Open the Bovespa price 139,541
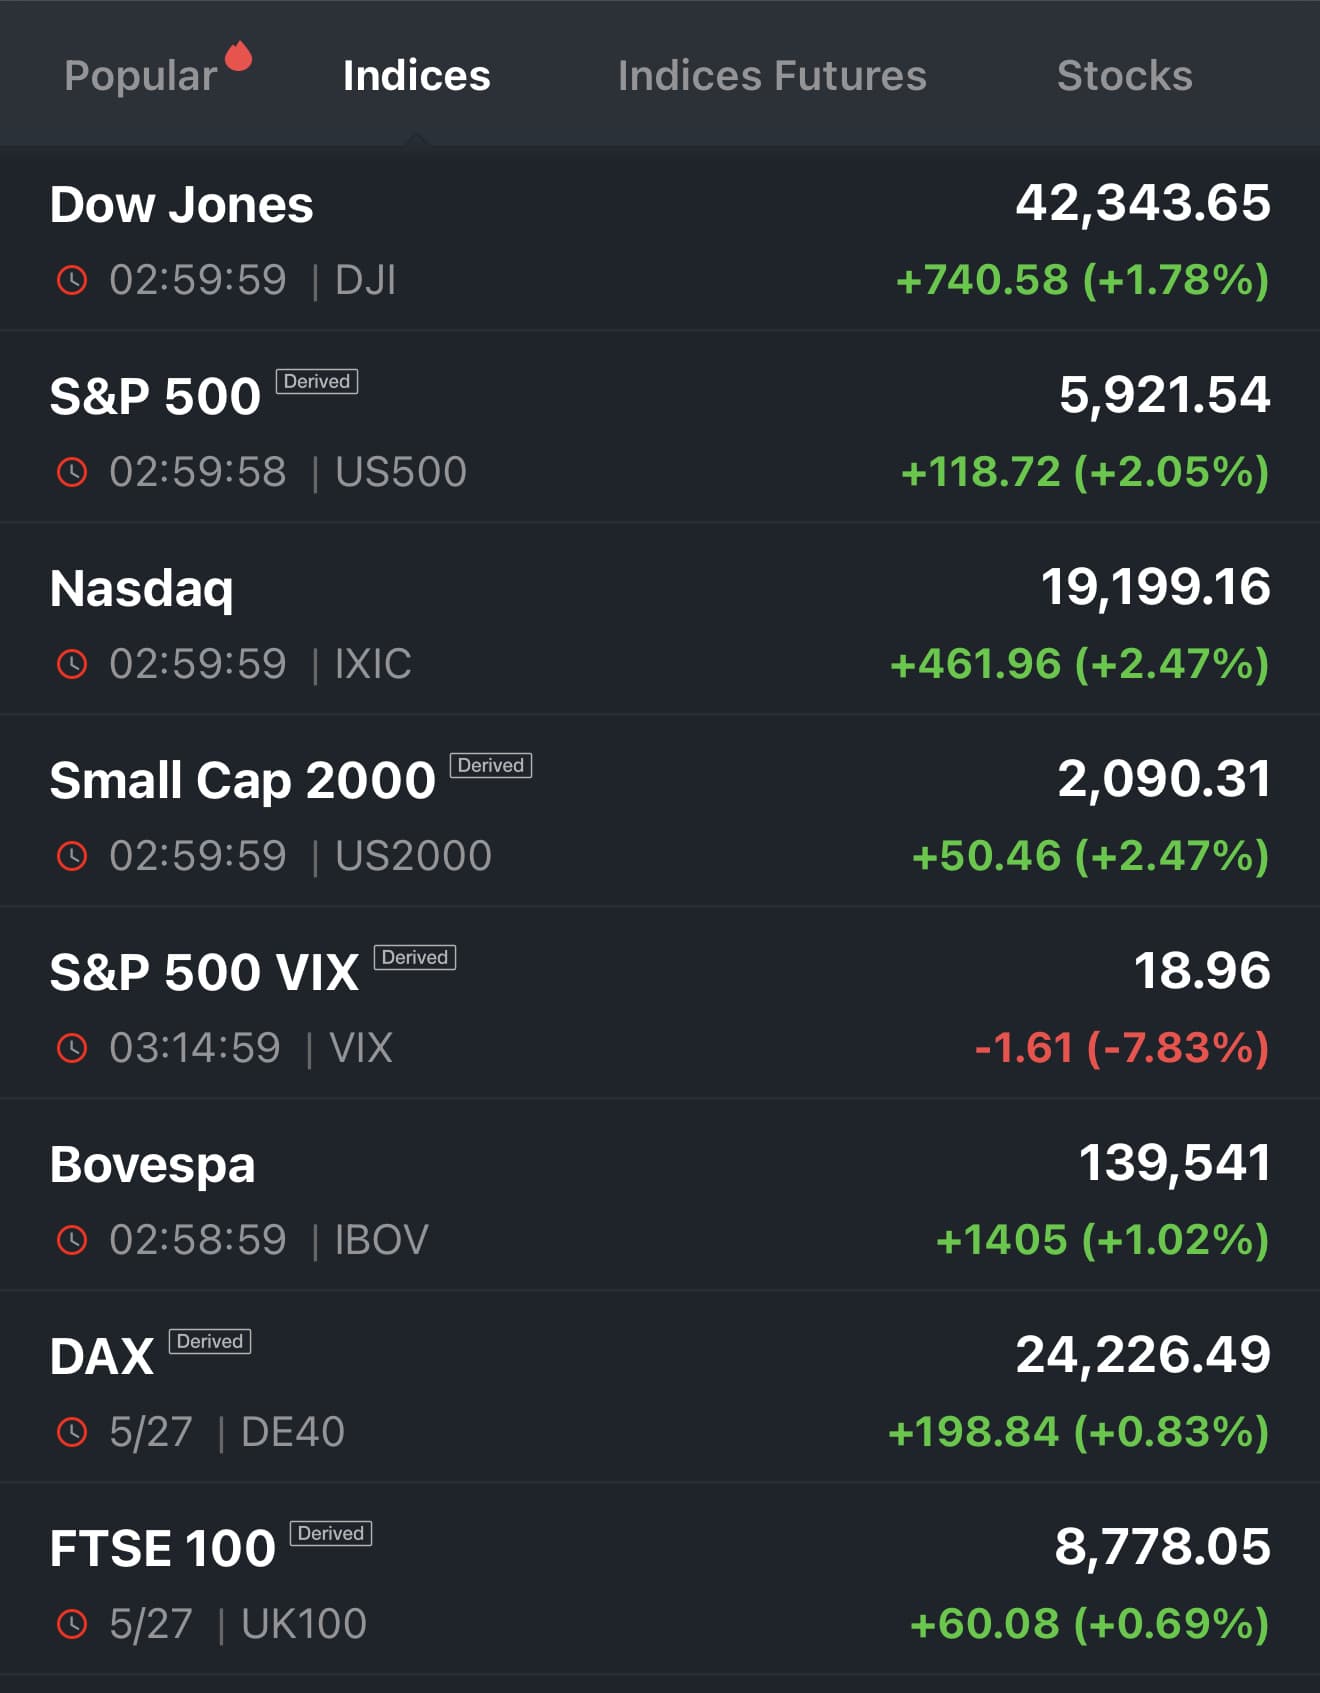The width and height of the screenshot is (1320, 1693). tap(1174, 1163)
